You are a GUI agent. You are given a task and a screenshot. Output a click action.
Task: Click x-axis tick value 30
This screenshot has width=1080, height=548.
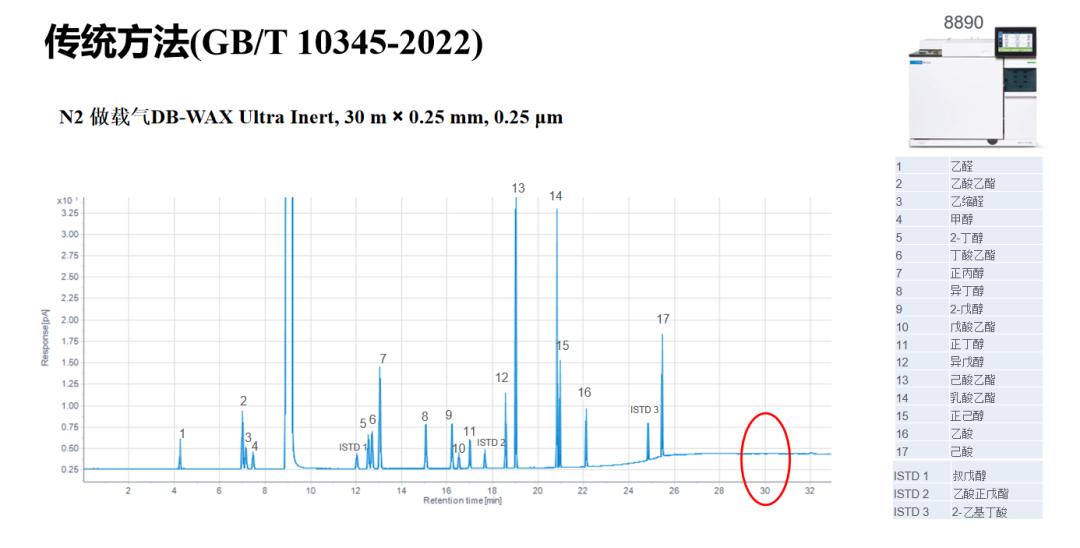point(765,491)
